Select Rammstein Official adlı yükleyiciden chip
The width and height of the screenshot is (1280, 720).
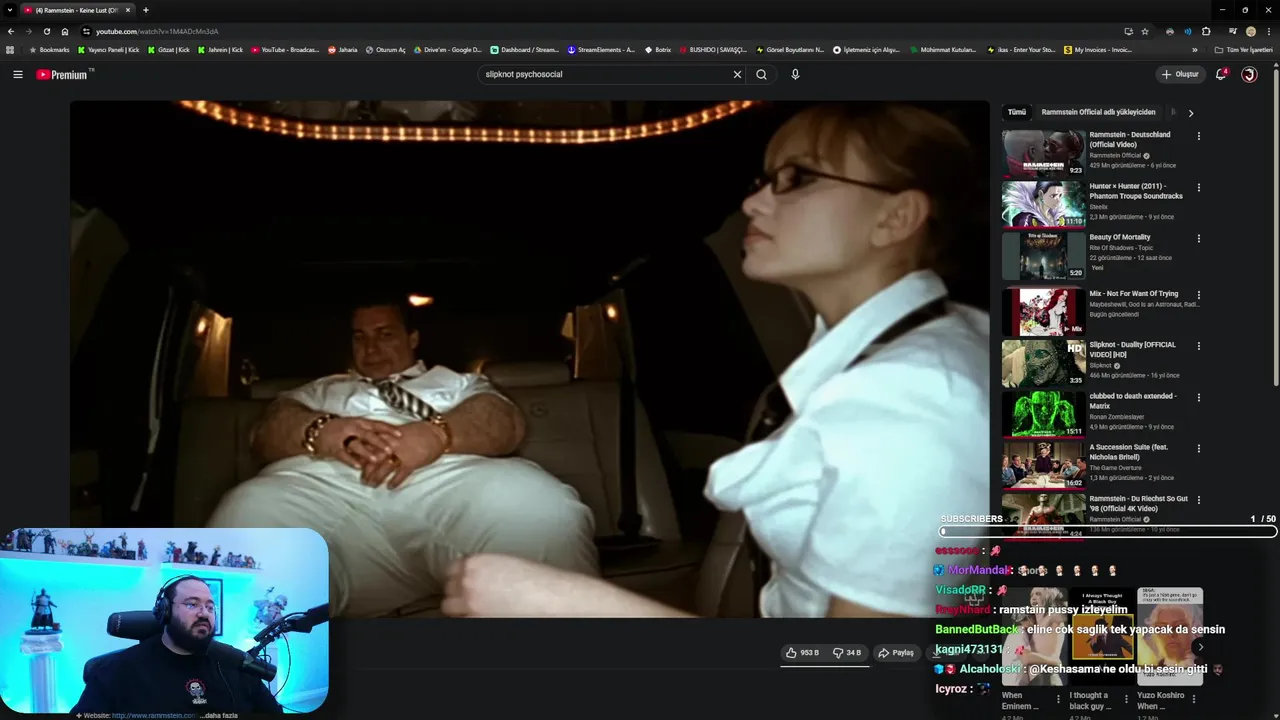[1098, 112]
